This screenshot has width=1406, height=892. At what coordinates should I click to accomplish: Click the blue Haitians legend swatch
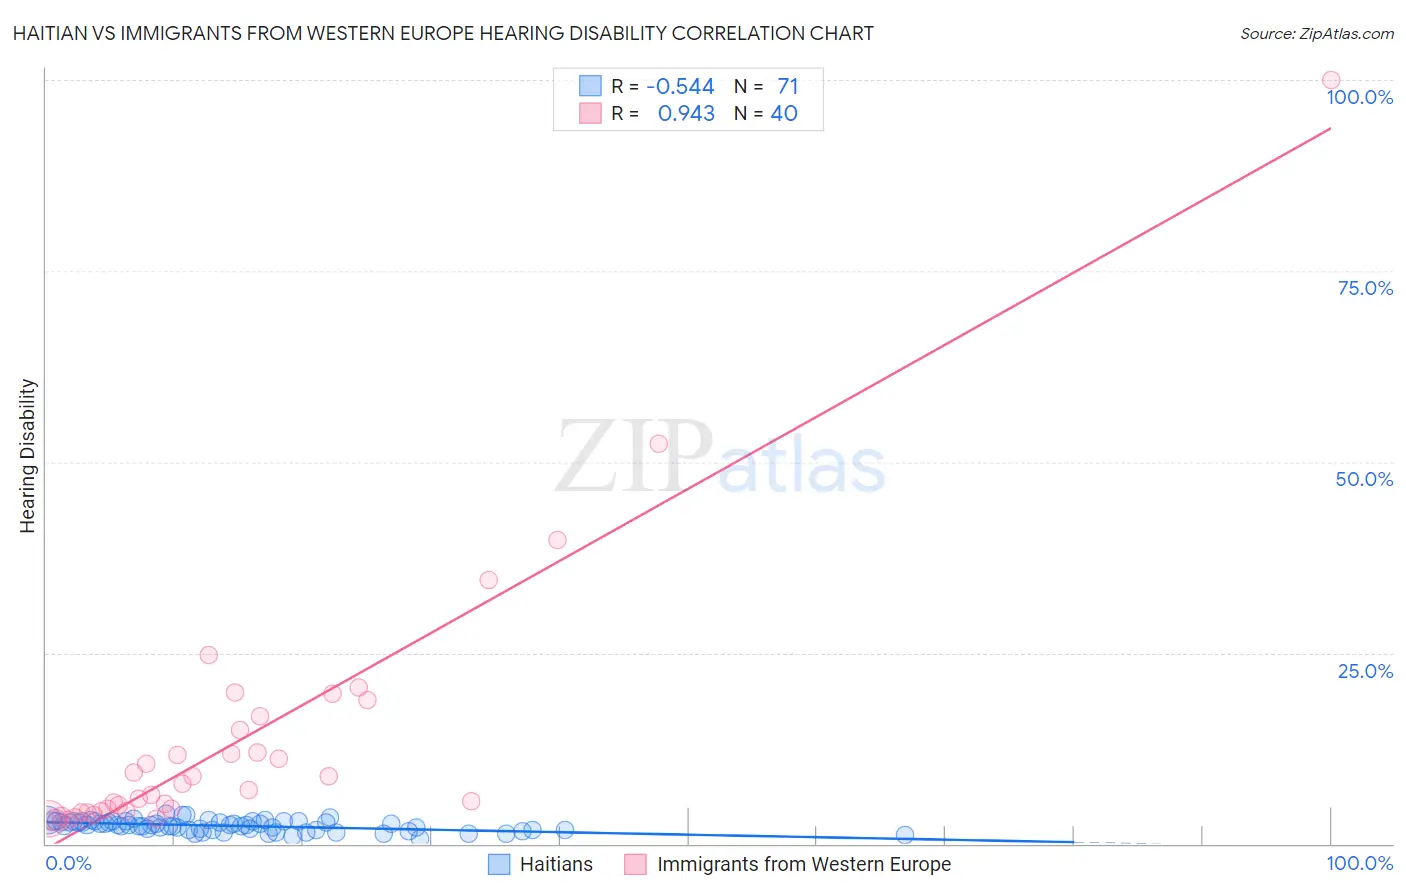(x=499, y=864)
